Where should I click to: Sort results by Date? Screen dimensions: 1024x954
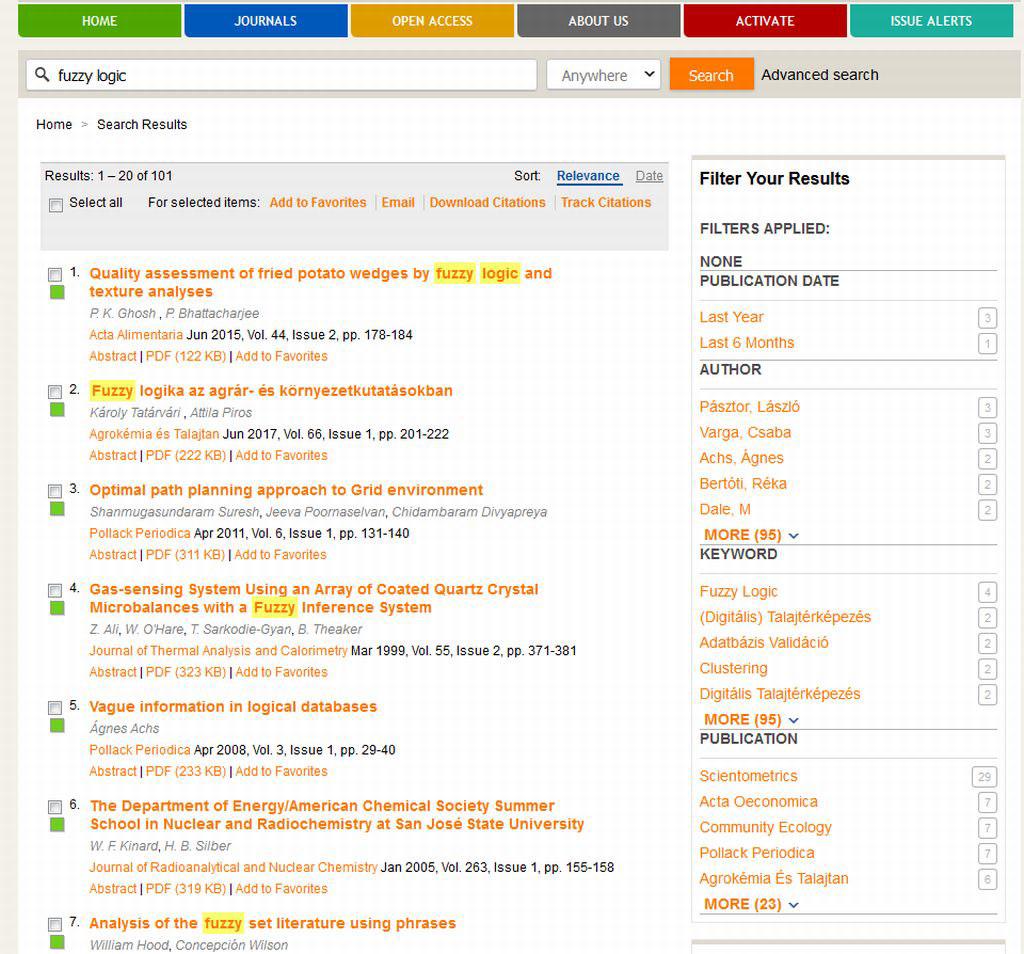649,176
